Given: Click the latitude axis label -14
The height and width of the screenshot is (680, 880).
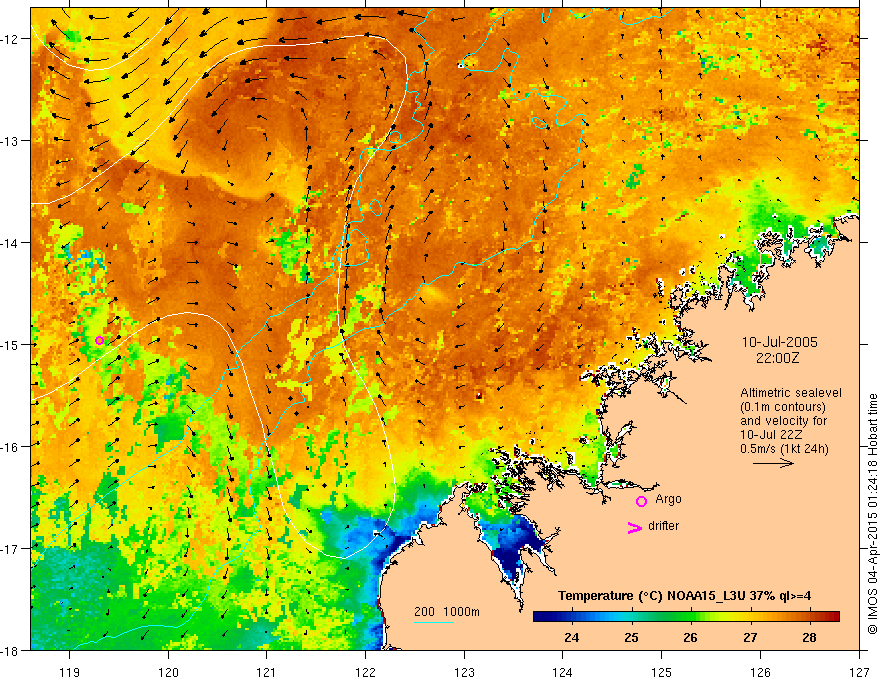Looking at the screenshot, I should tap(9, 243).
